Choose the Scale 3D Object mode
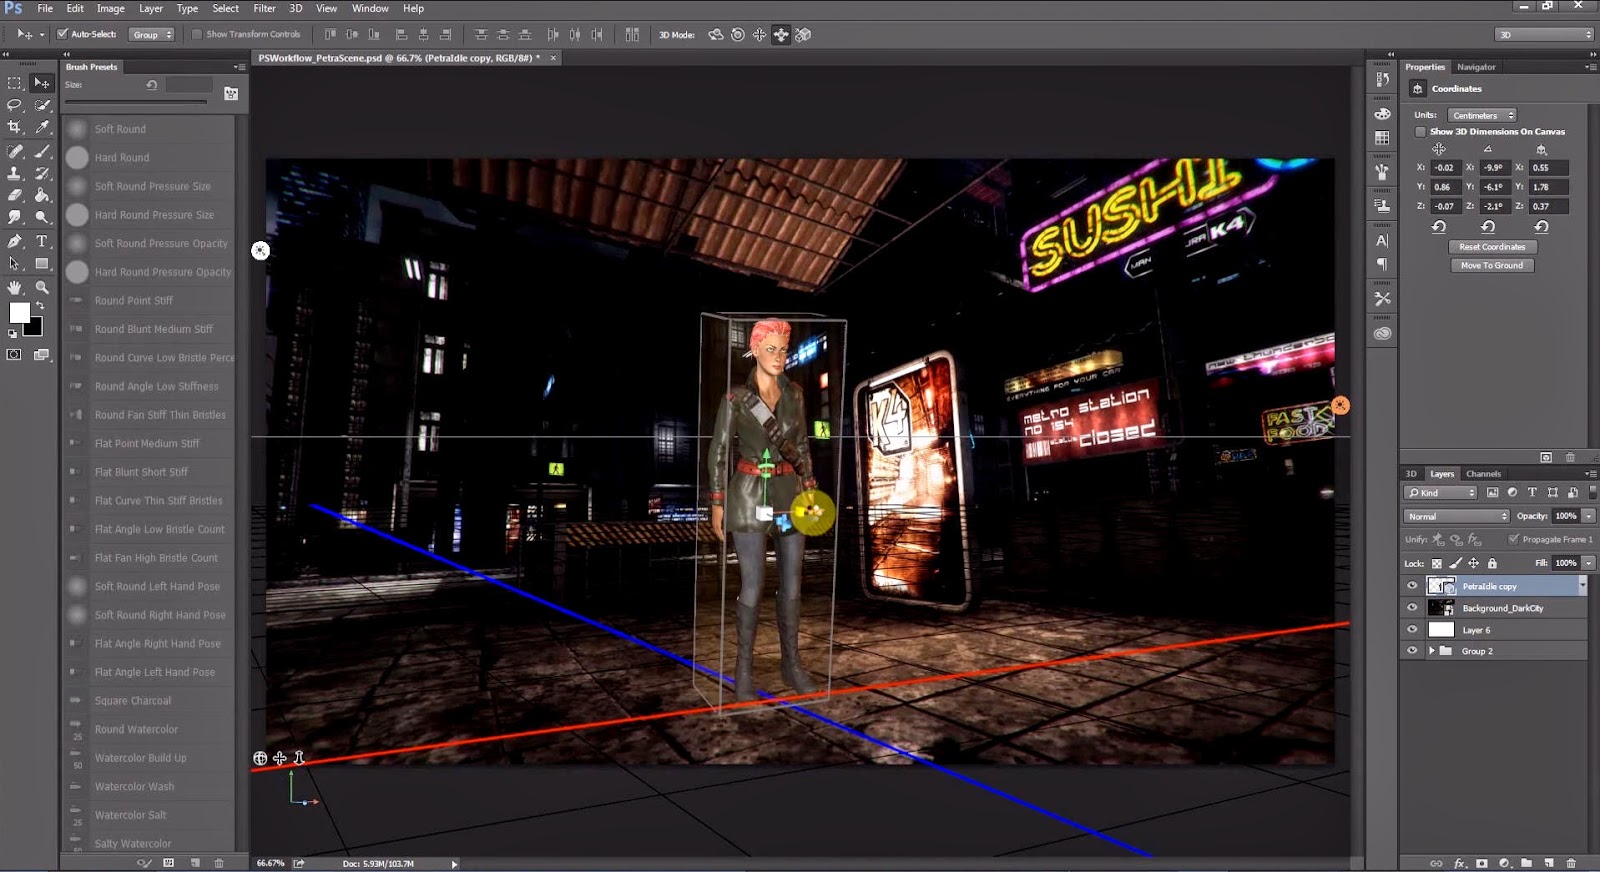 [803, 34]
